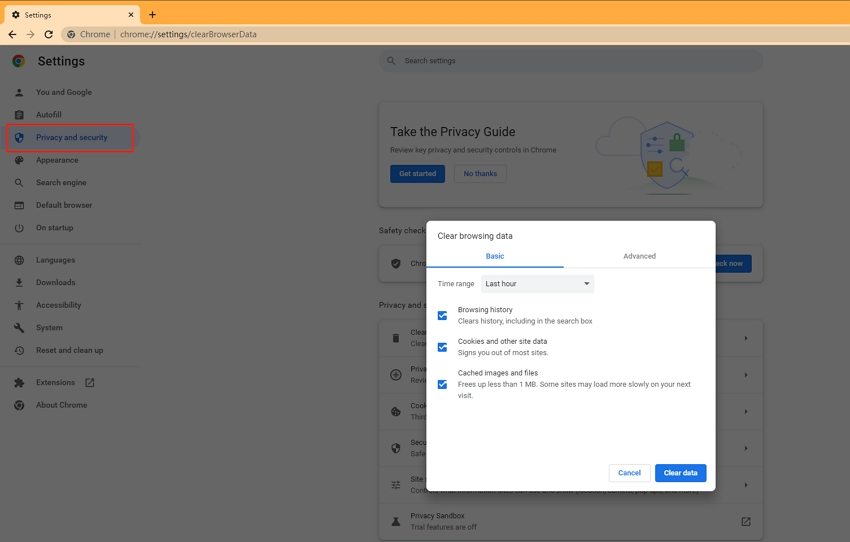
Task: Toggle Cached images and files checkbox
Action: point(442,384)
